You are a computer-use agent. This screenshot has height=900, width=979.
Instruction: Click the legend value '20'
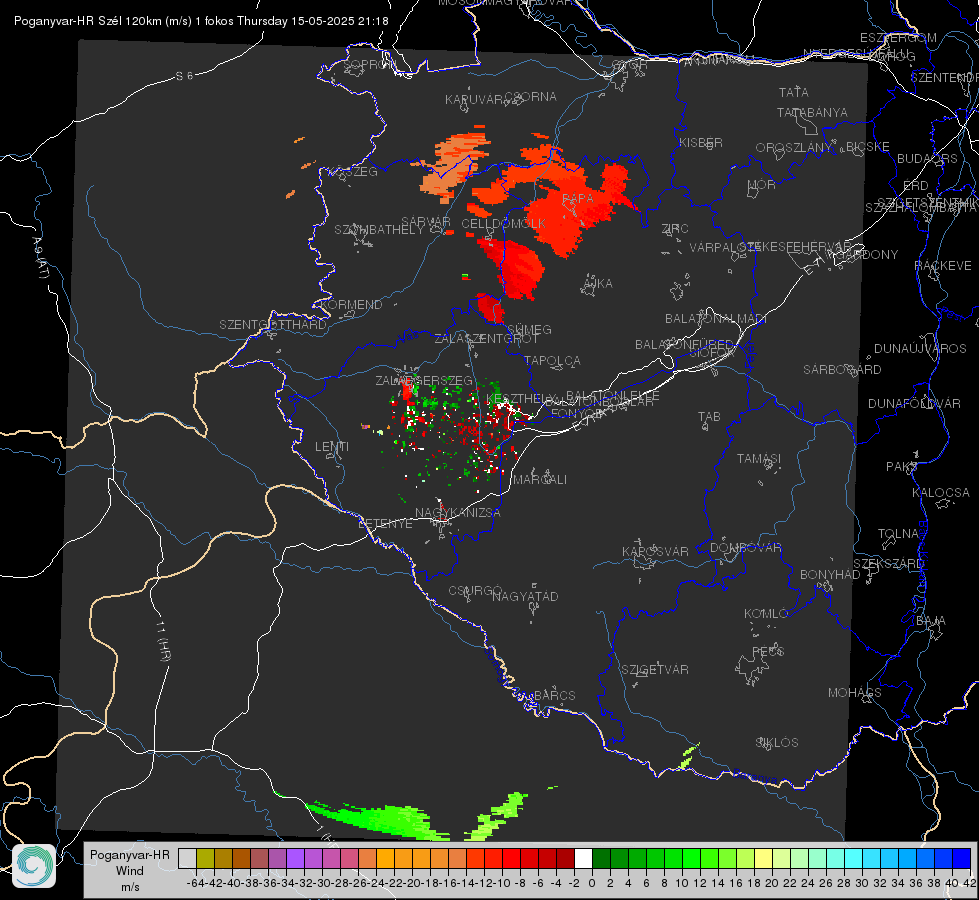click(772, 883)
